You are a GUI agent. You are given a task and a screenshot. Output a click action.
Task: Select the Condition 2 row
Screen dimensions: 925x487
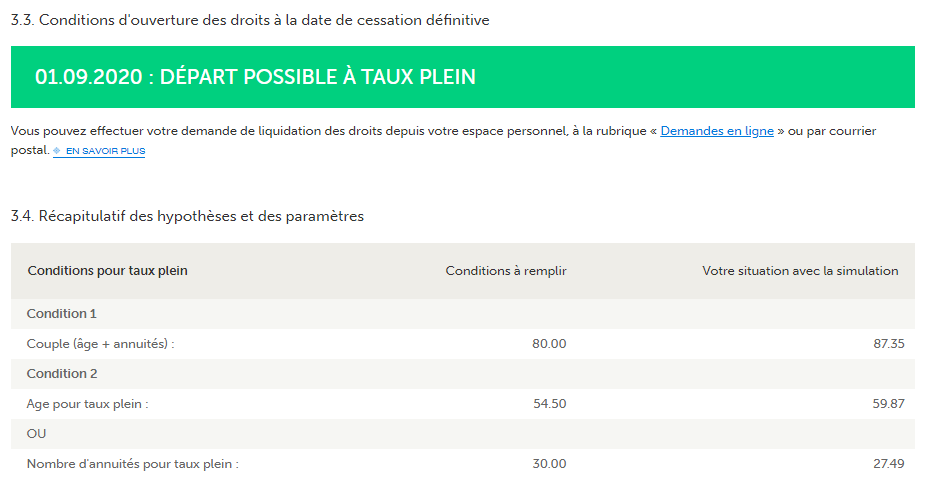coord(462,374)
